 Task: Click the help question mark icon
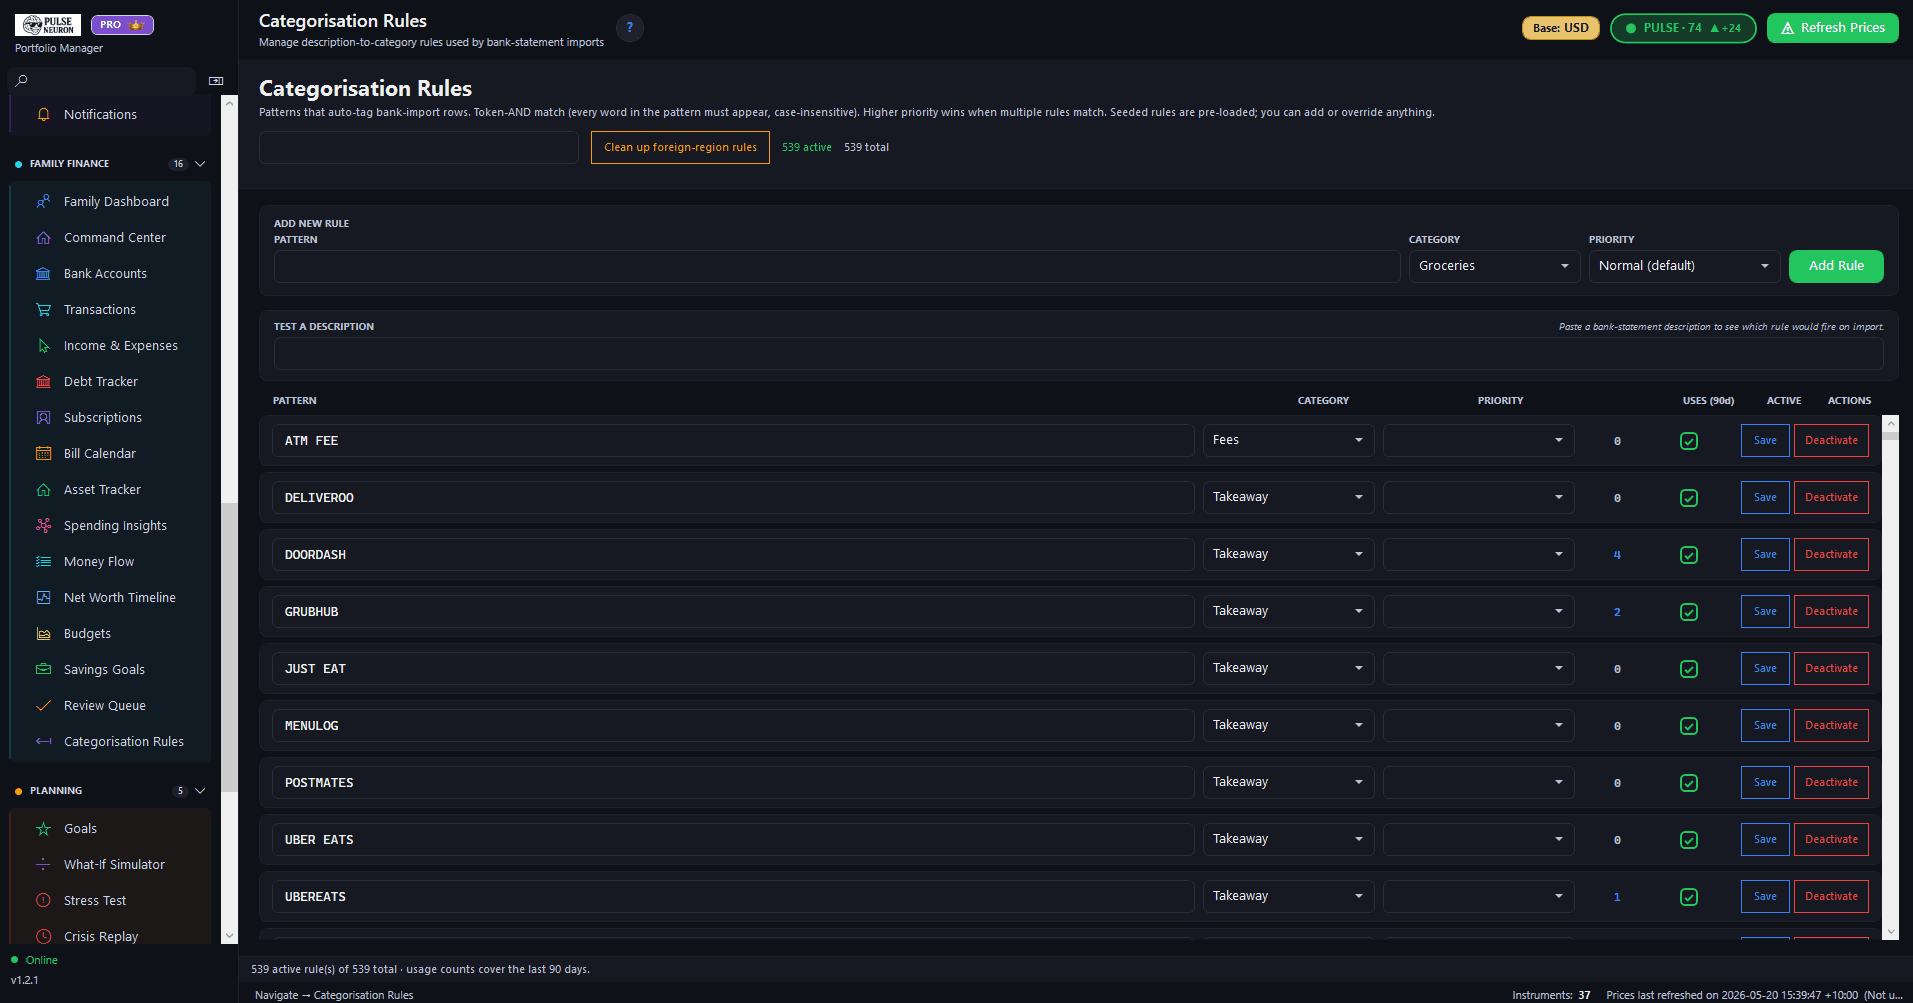point(630,28)
